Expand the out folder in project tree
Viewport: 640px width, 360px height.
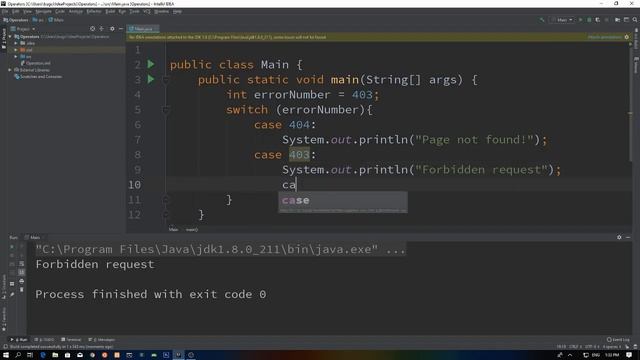(x=16, y=50)
